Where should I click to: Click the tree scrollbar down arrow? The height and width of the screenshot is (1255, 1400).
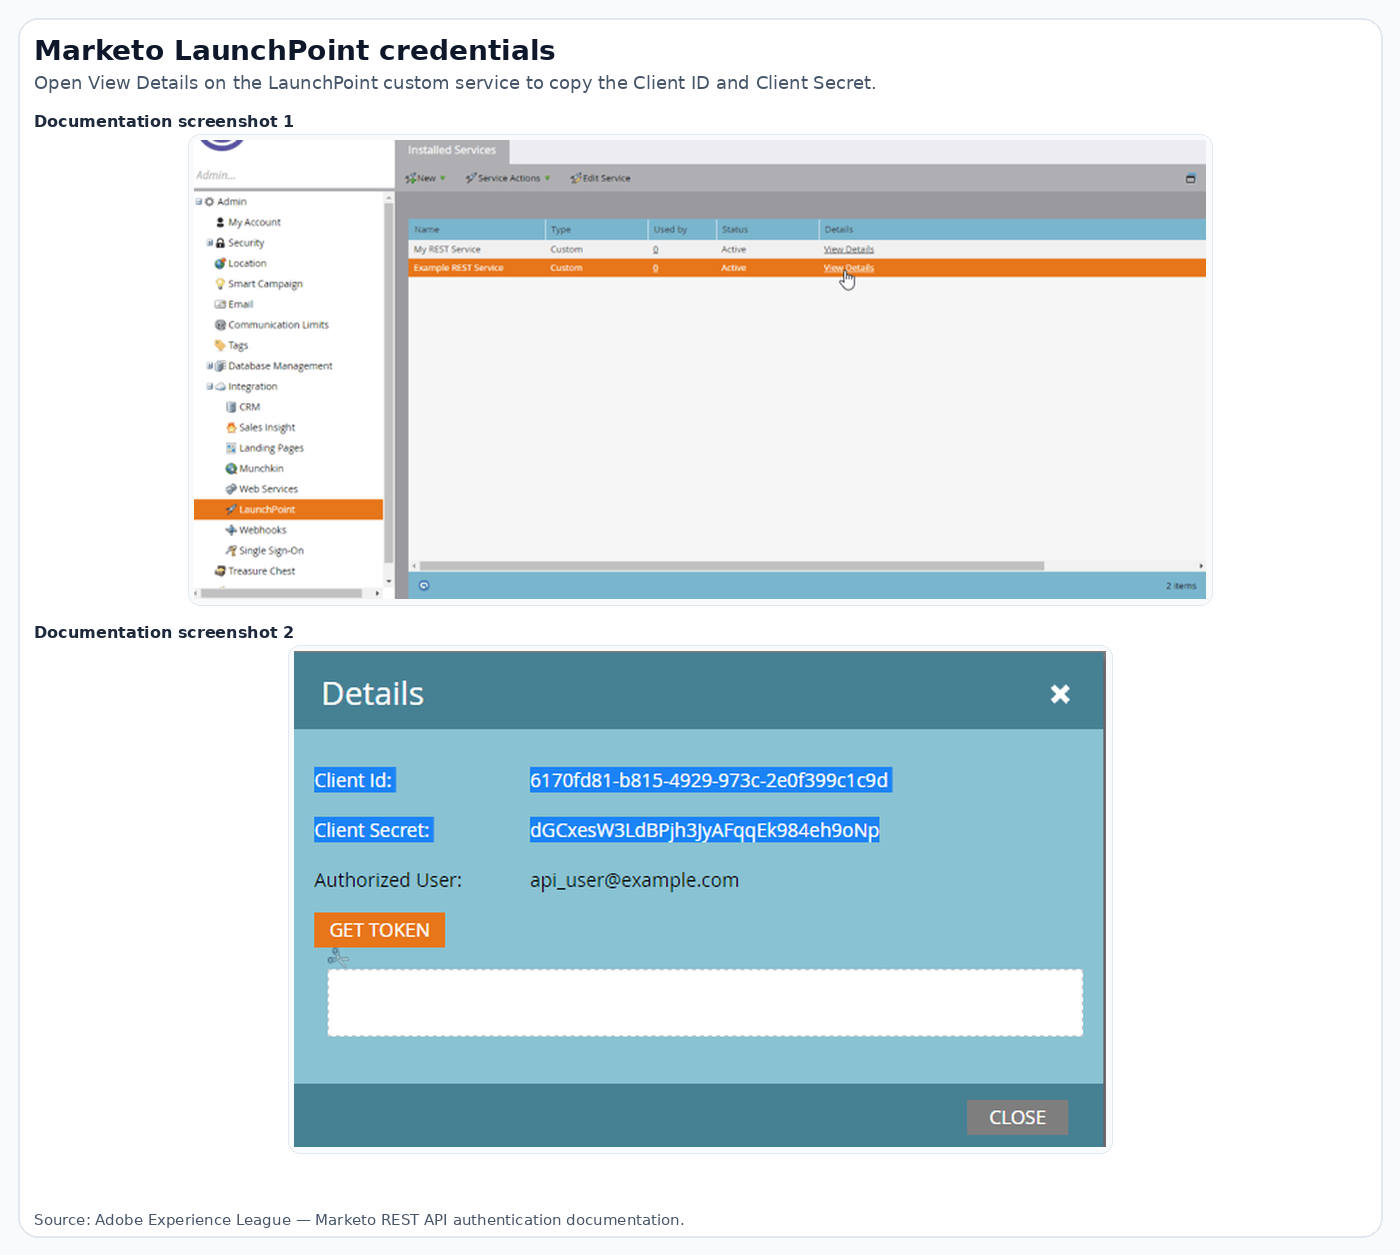tap(389, 581)
